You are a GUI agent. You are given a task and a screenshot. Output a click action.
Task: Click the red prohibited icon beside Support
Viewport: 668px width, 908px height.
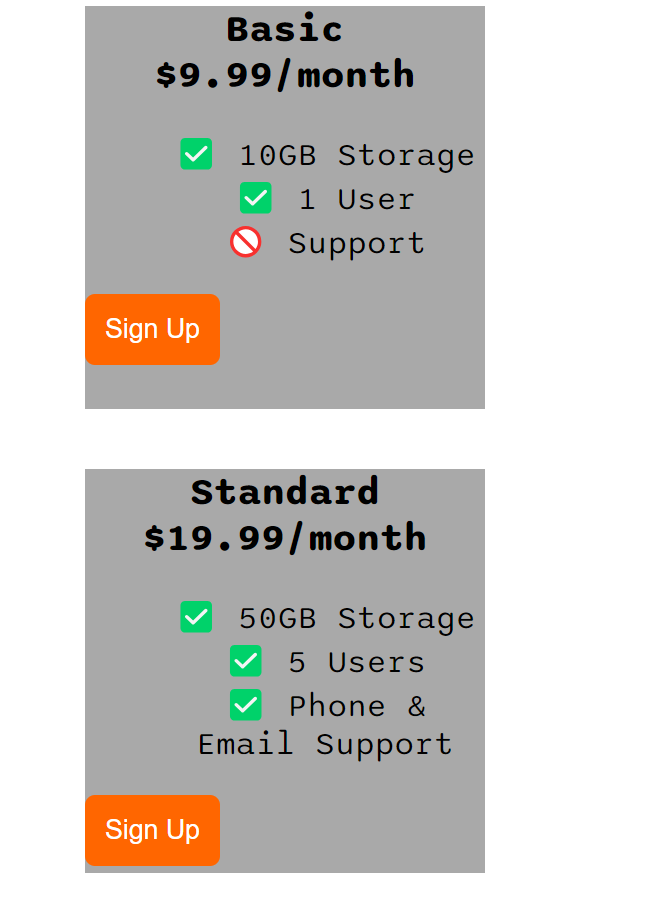[246, 242]
